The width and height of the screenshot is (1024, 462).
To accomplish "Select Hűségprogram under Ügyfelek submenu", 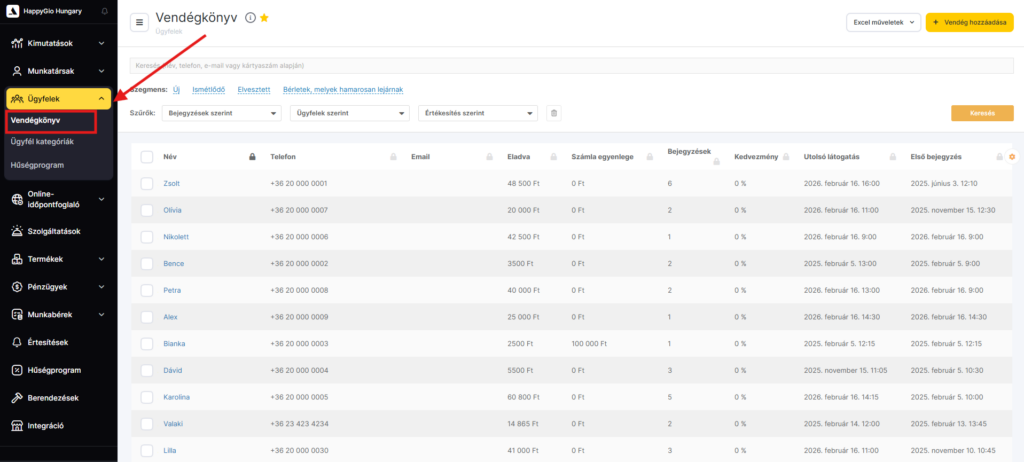I will [x=38, y=164].
